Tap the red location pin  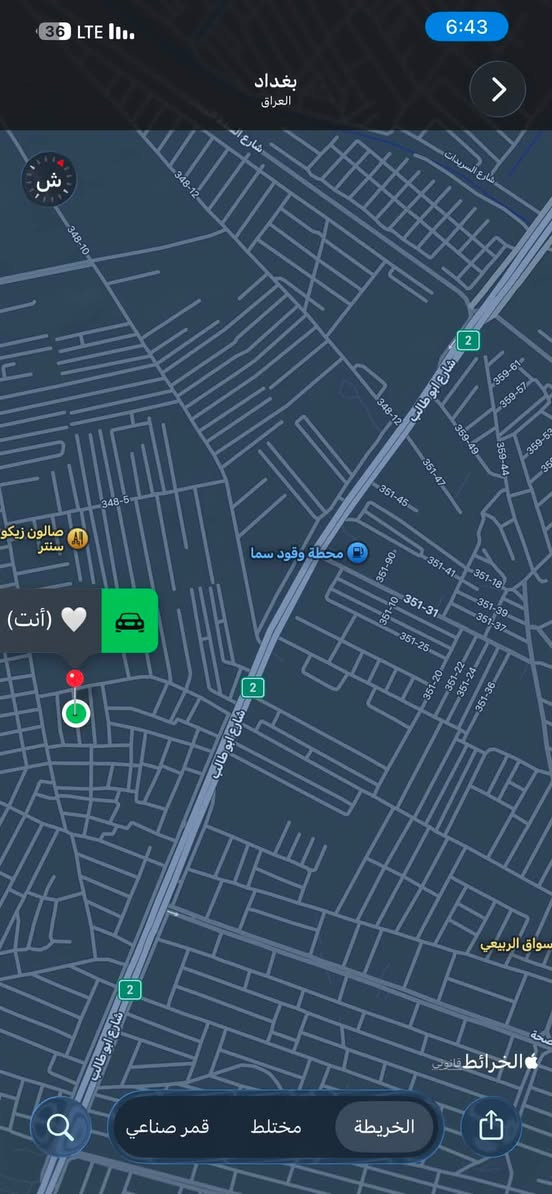tap(75, 678)
